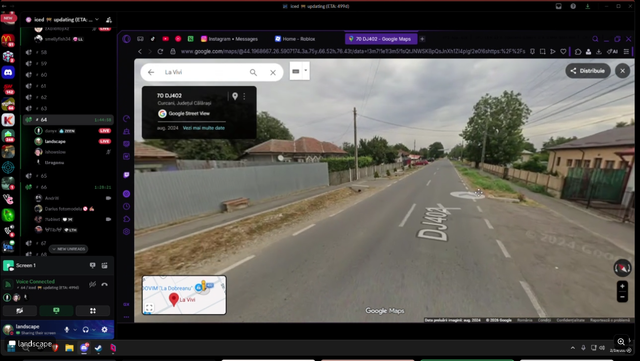Open the Home - Roblox tab
The width and height of the screenshot is (640, 361).
coord(295,39)
